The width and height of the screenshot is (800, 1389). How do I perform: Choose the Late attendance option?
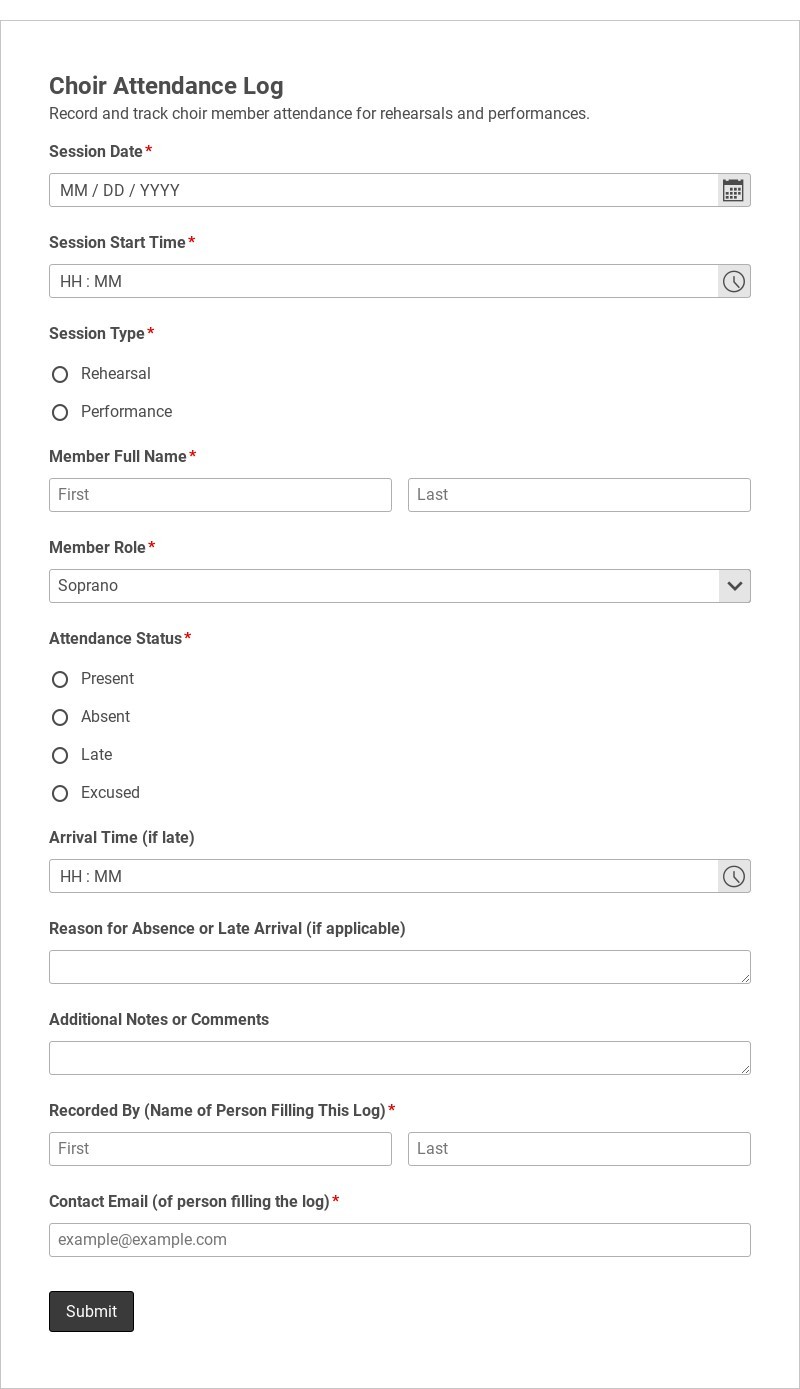pyautogui.click(x=60, y=755)
